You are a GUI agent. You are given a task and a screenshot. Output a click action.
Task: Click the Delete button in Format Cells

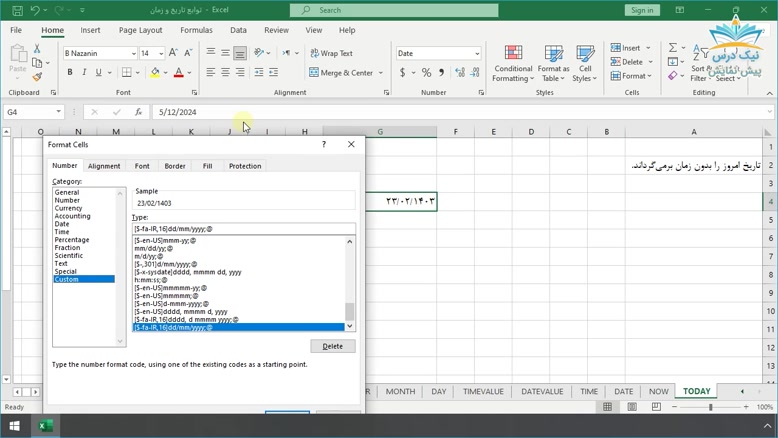(333, 346)
